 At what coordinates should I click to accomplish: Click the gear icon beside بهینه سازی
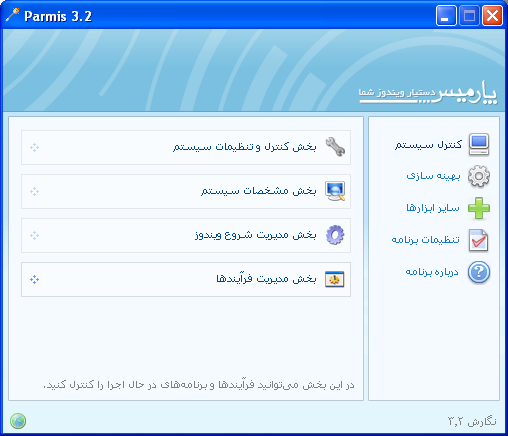(x=479, y=176)
